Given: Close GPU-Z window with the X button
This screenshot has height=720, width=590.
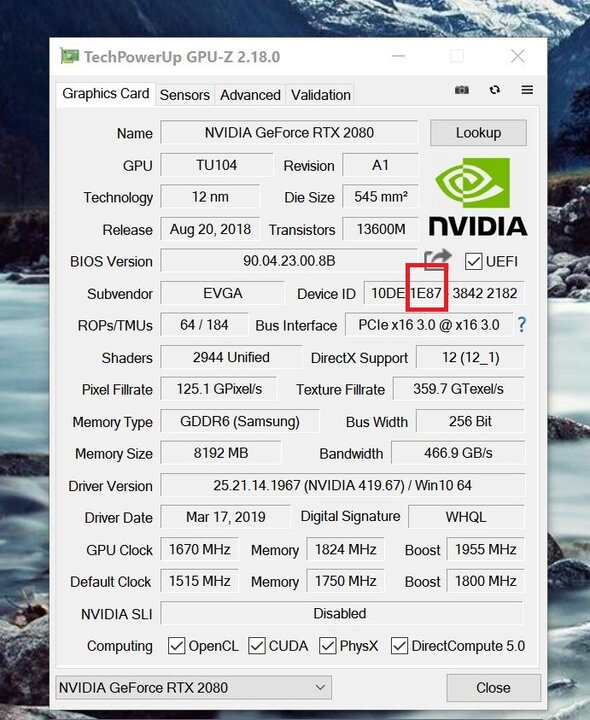Looking at the screenshot, I should point(517,56).
